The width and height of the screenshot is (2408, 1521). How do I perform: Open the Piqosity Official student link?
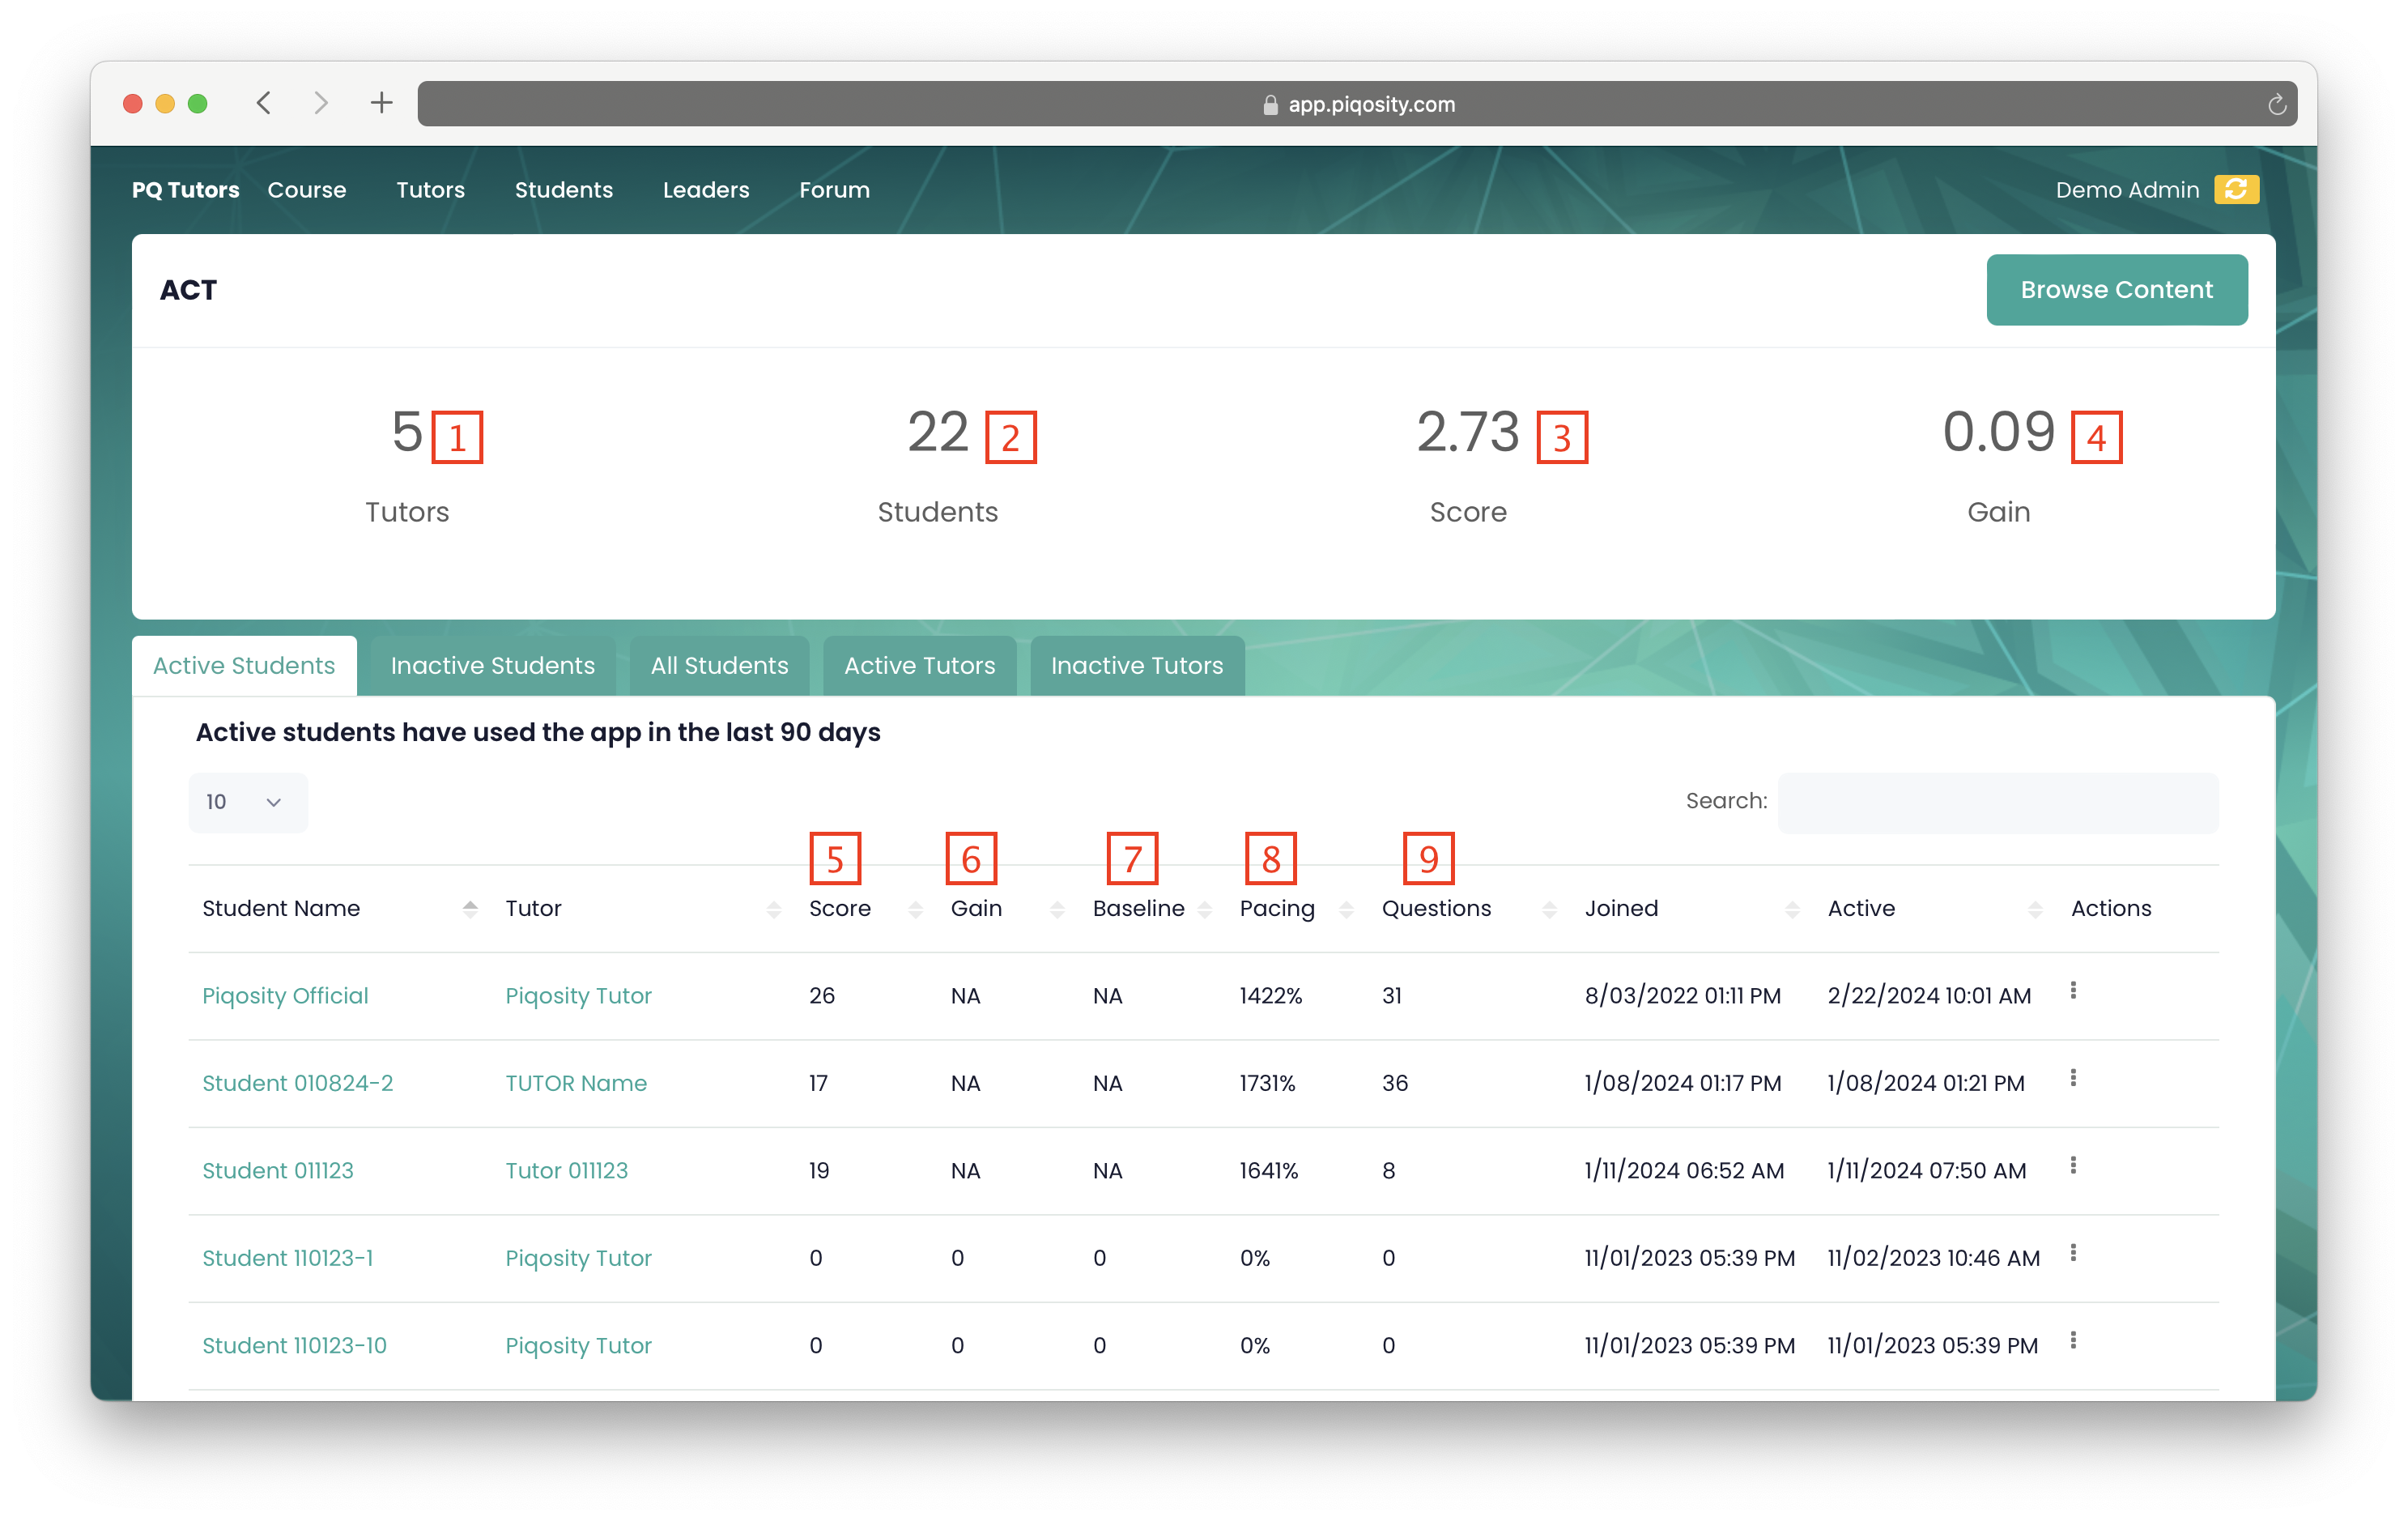click(x=285, y=996)
